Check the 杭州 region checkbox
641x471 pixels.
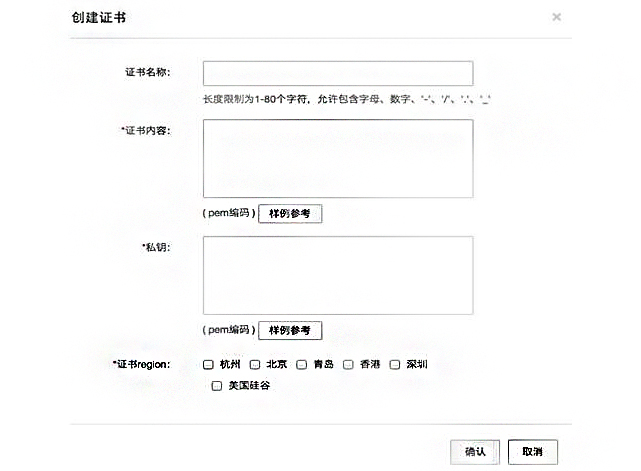tap(208, 365)
